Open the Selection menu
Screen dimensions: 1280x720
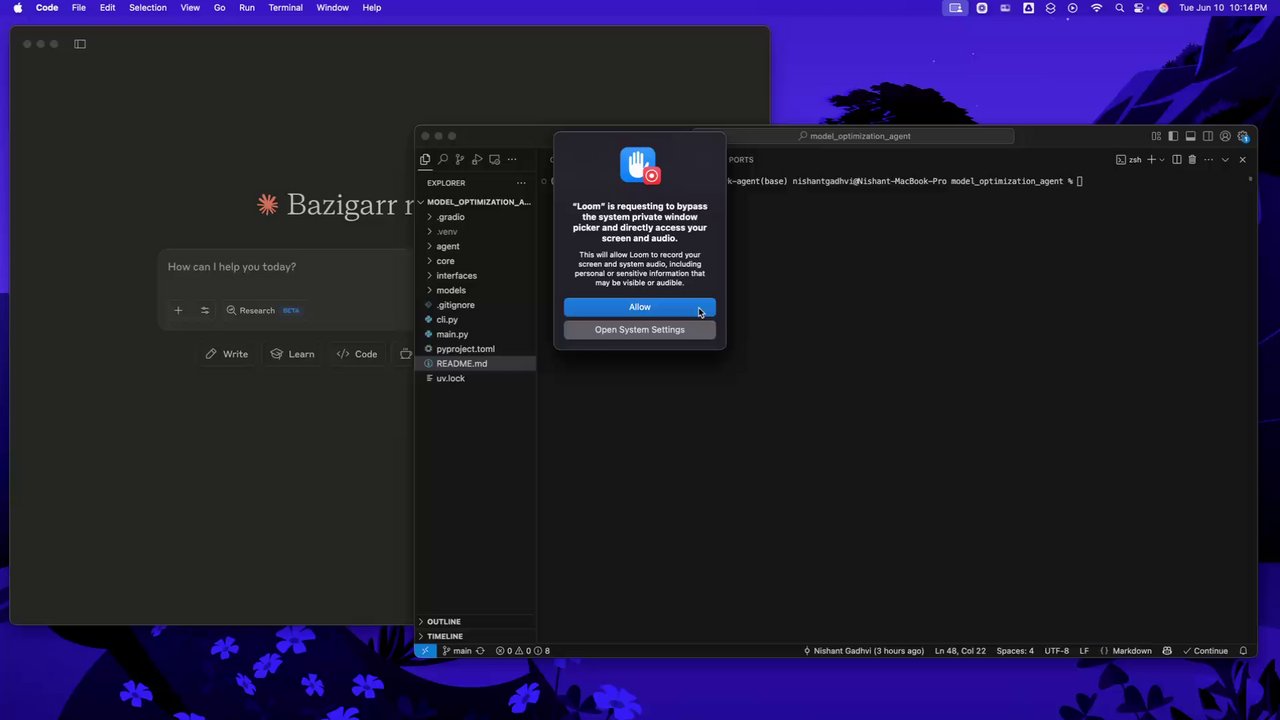click(148, 8)
